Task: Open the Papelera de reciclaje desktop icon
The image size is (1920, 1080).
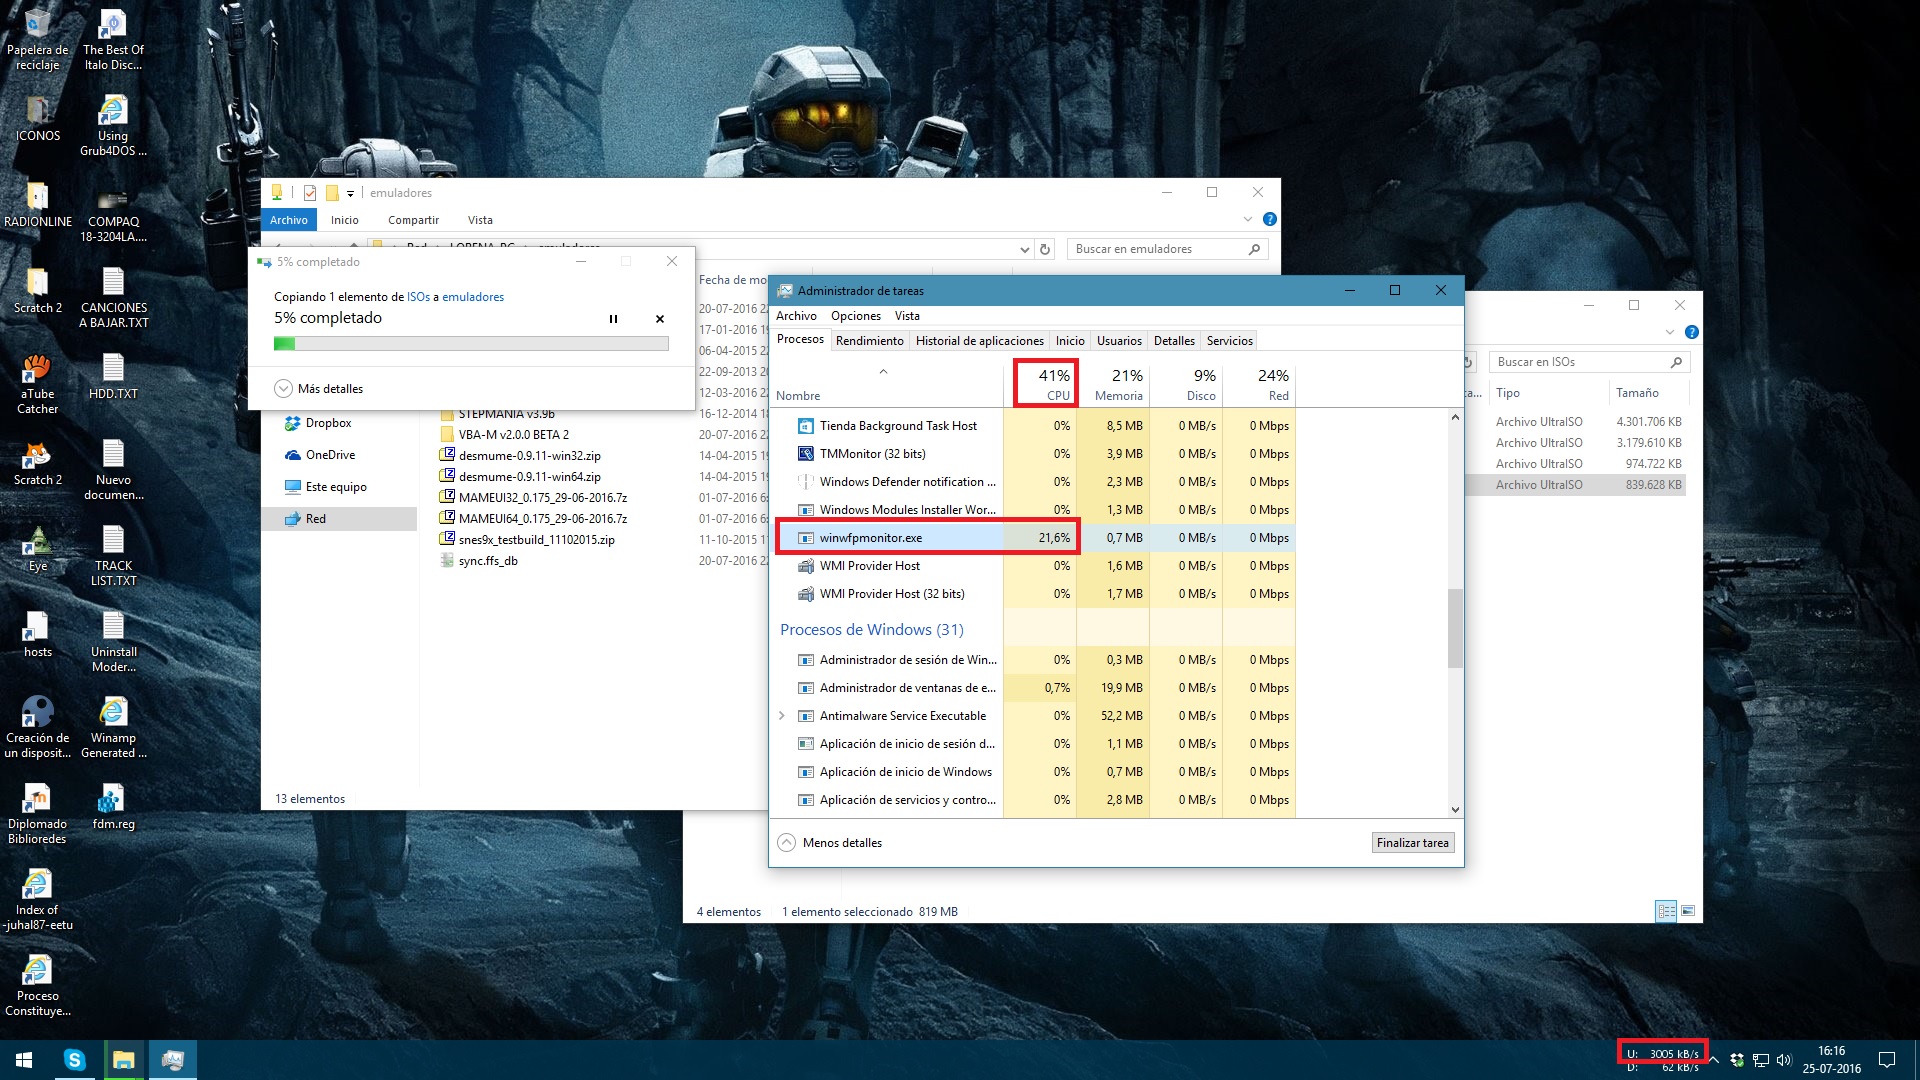Action: click(38, 40)
